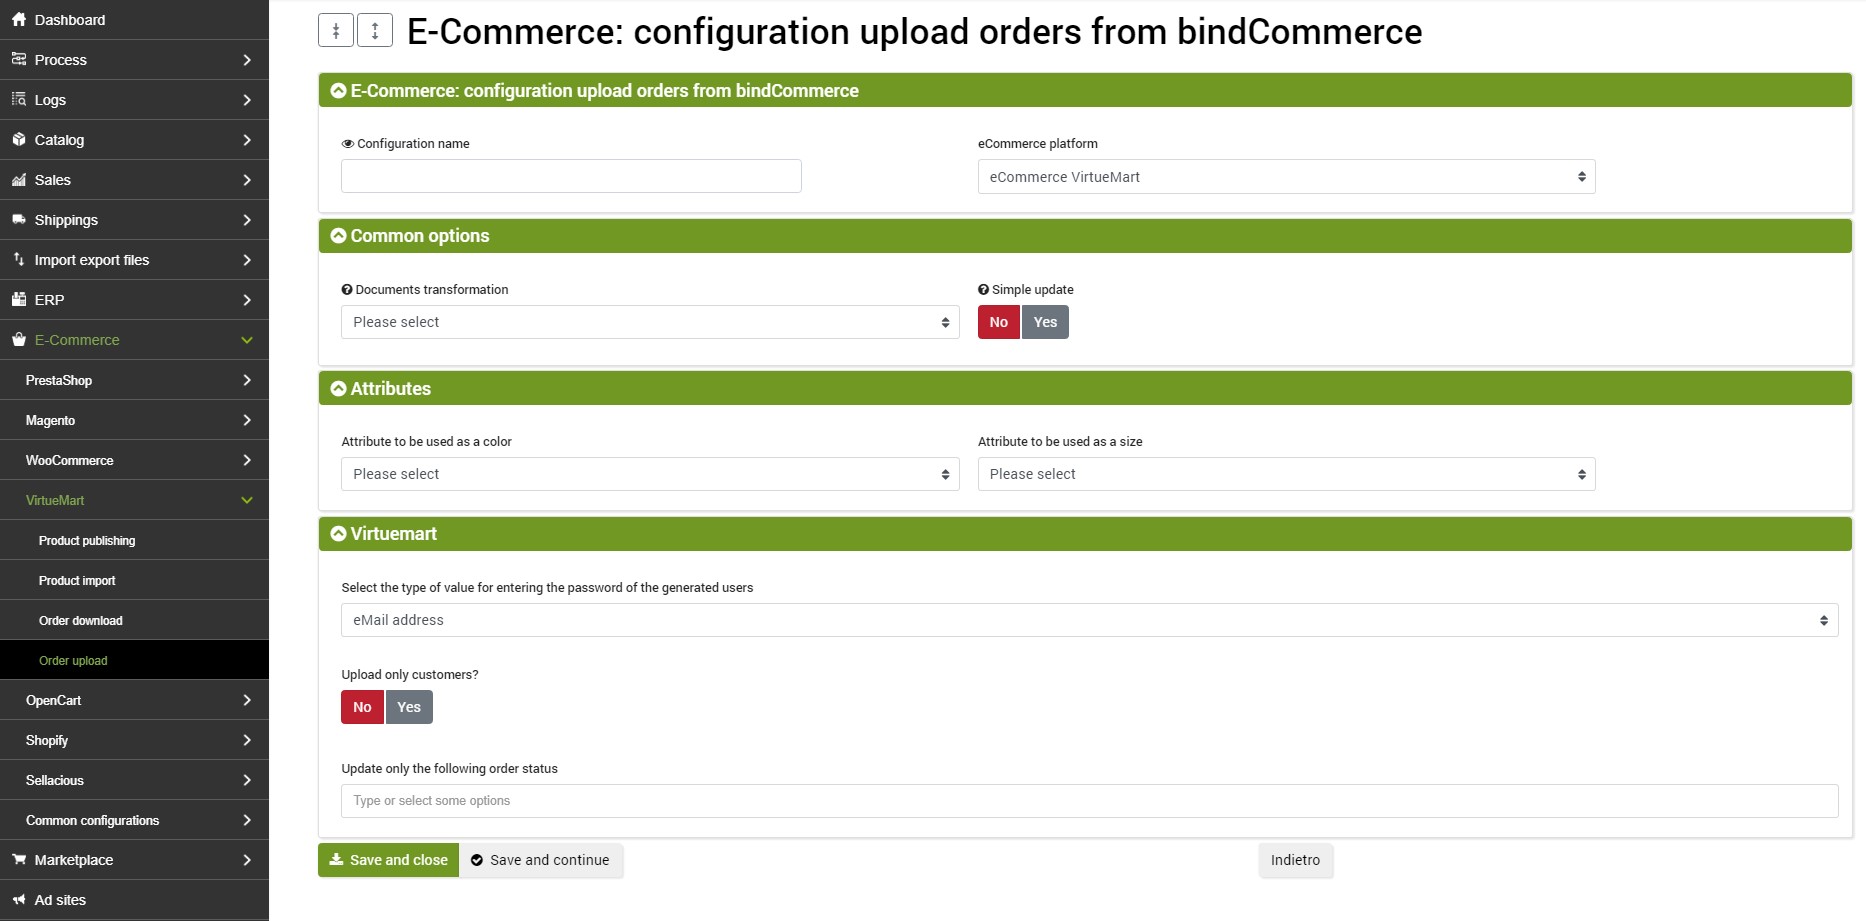The image size is (1866, 921).
Task: Open the Order download menu item
Action: [x=81, y=621]
